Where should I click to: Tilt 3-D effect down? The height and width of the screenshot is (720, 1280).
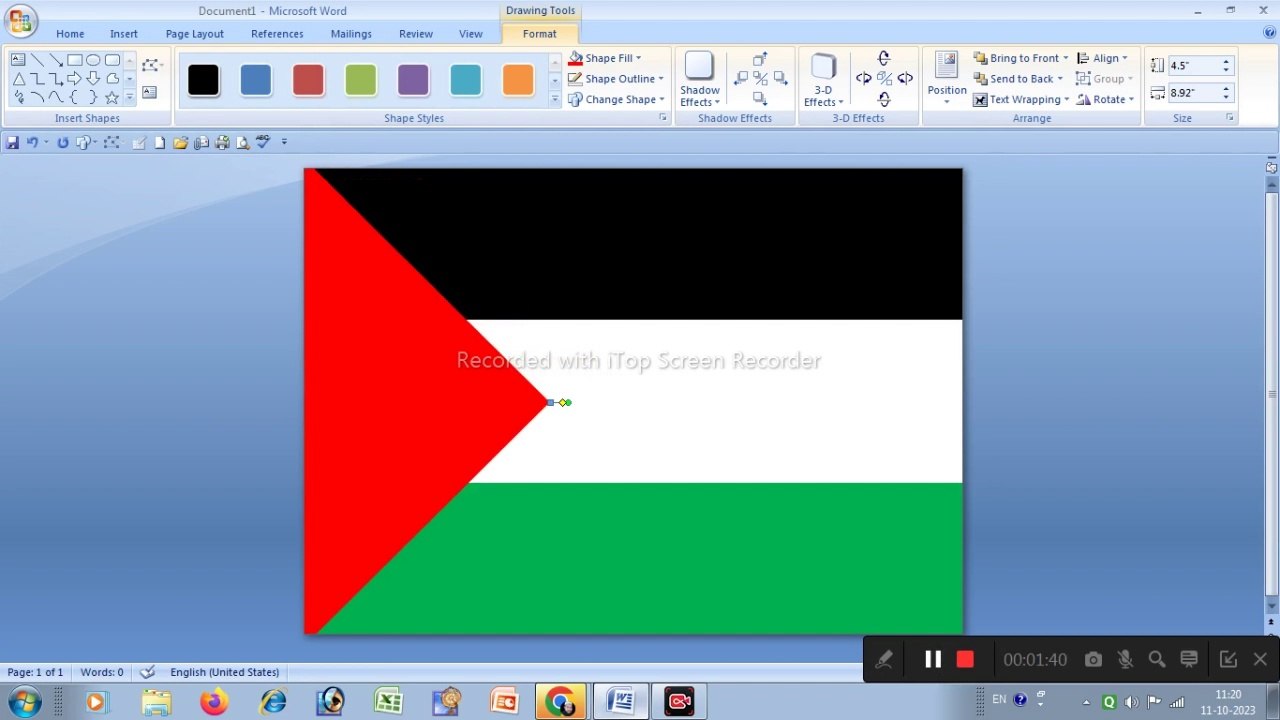884,99
